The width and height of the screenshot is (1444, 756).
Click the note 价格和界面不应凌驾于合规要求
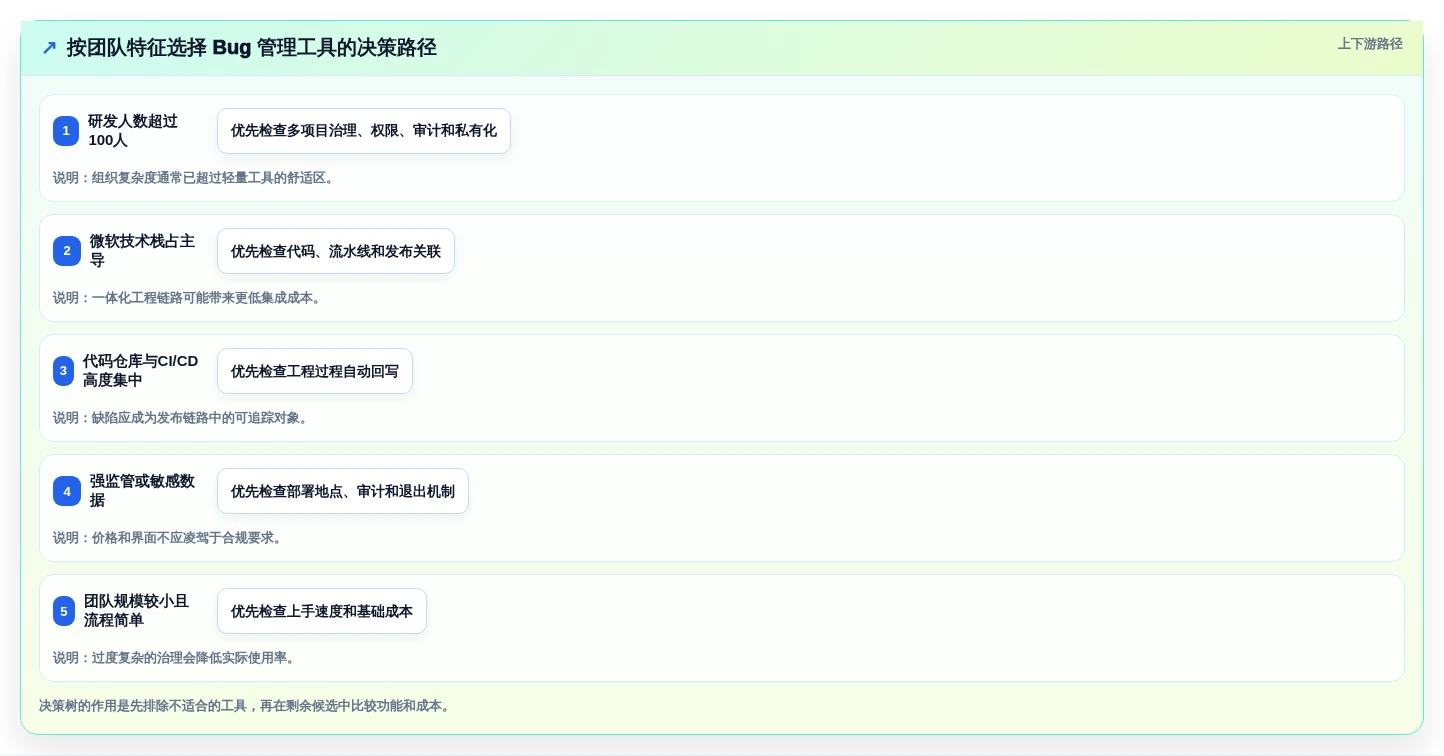169,538
